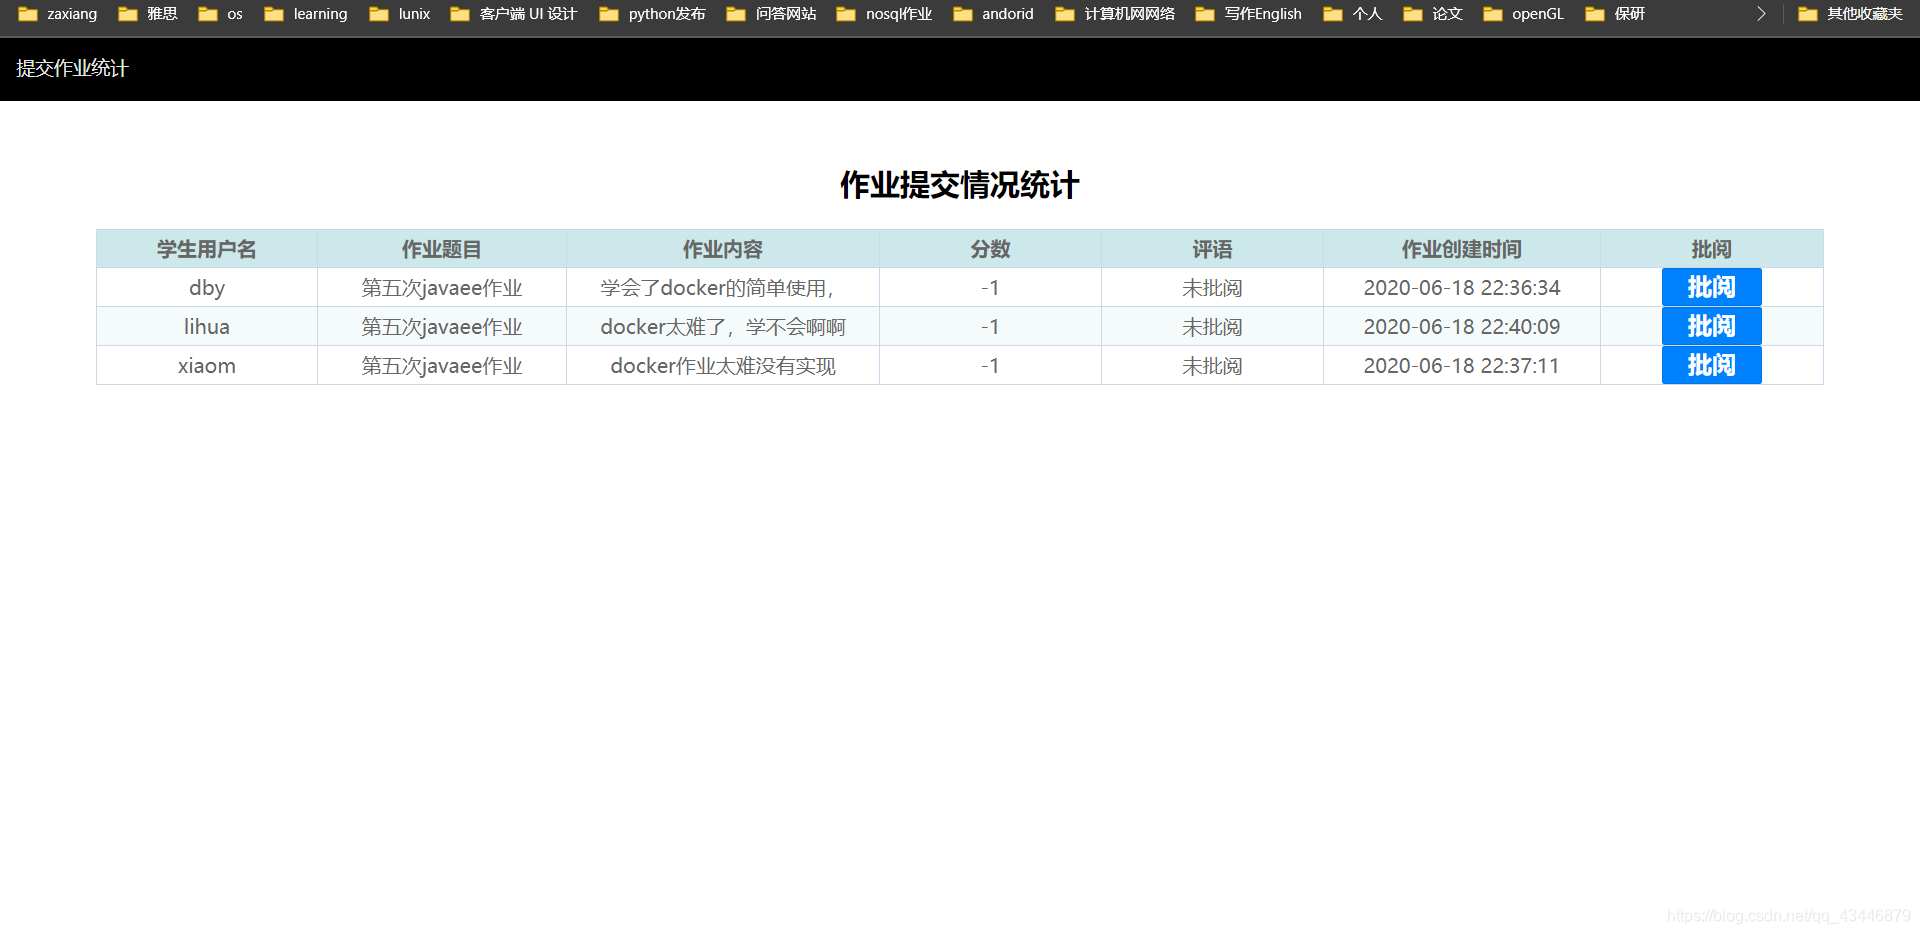This screenshot has height=934, width=1920.
Task: Open the zaxiang bookmark folder
Action: 58,14
